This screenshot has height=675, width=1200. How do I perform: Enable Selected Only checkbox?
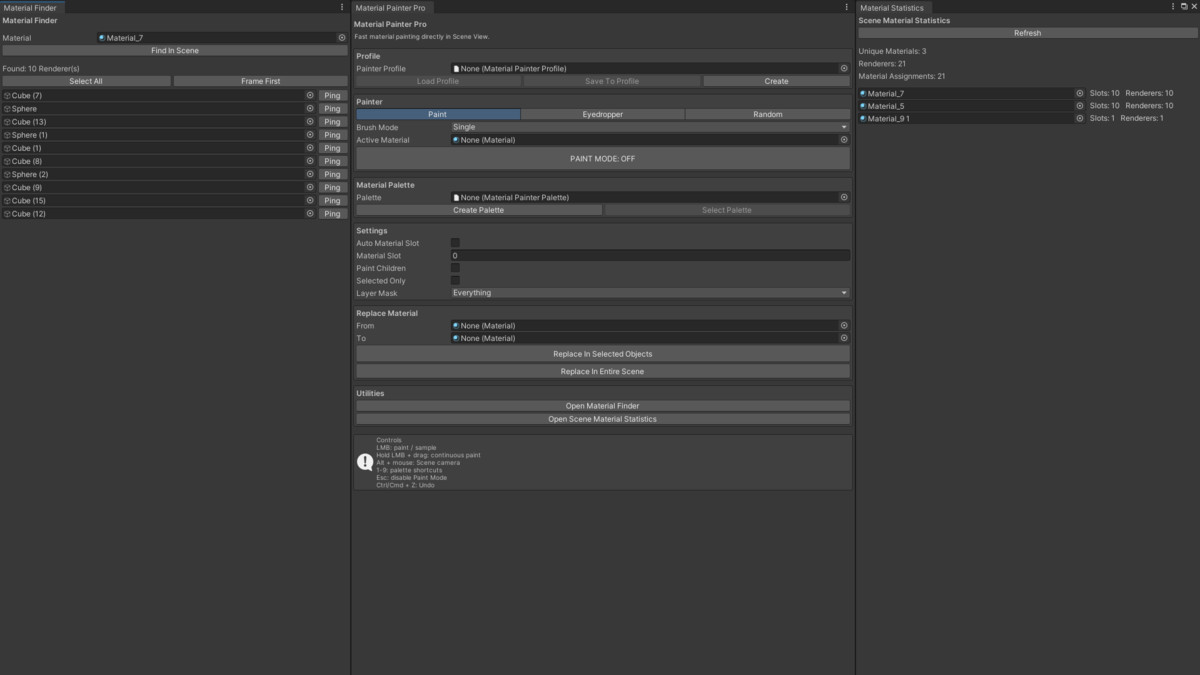(455, 280)
